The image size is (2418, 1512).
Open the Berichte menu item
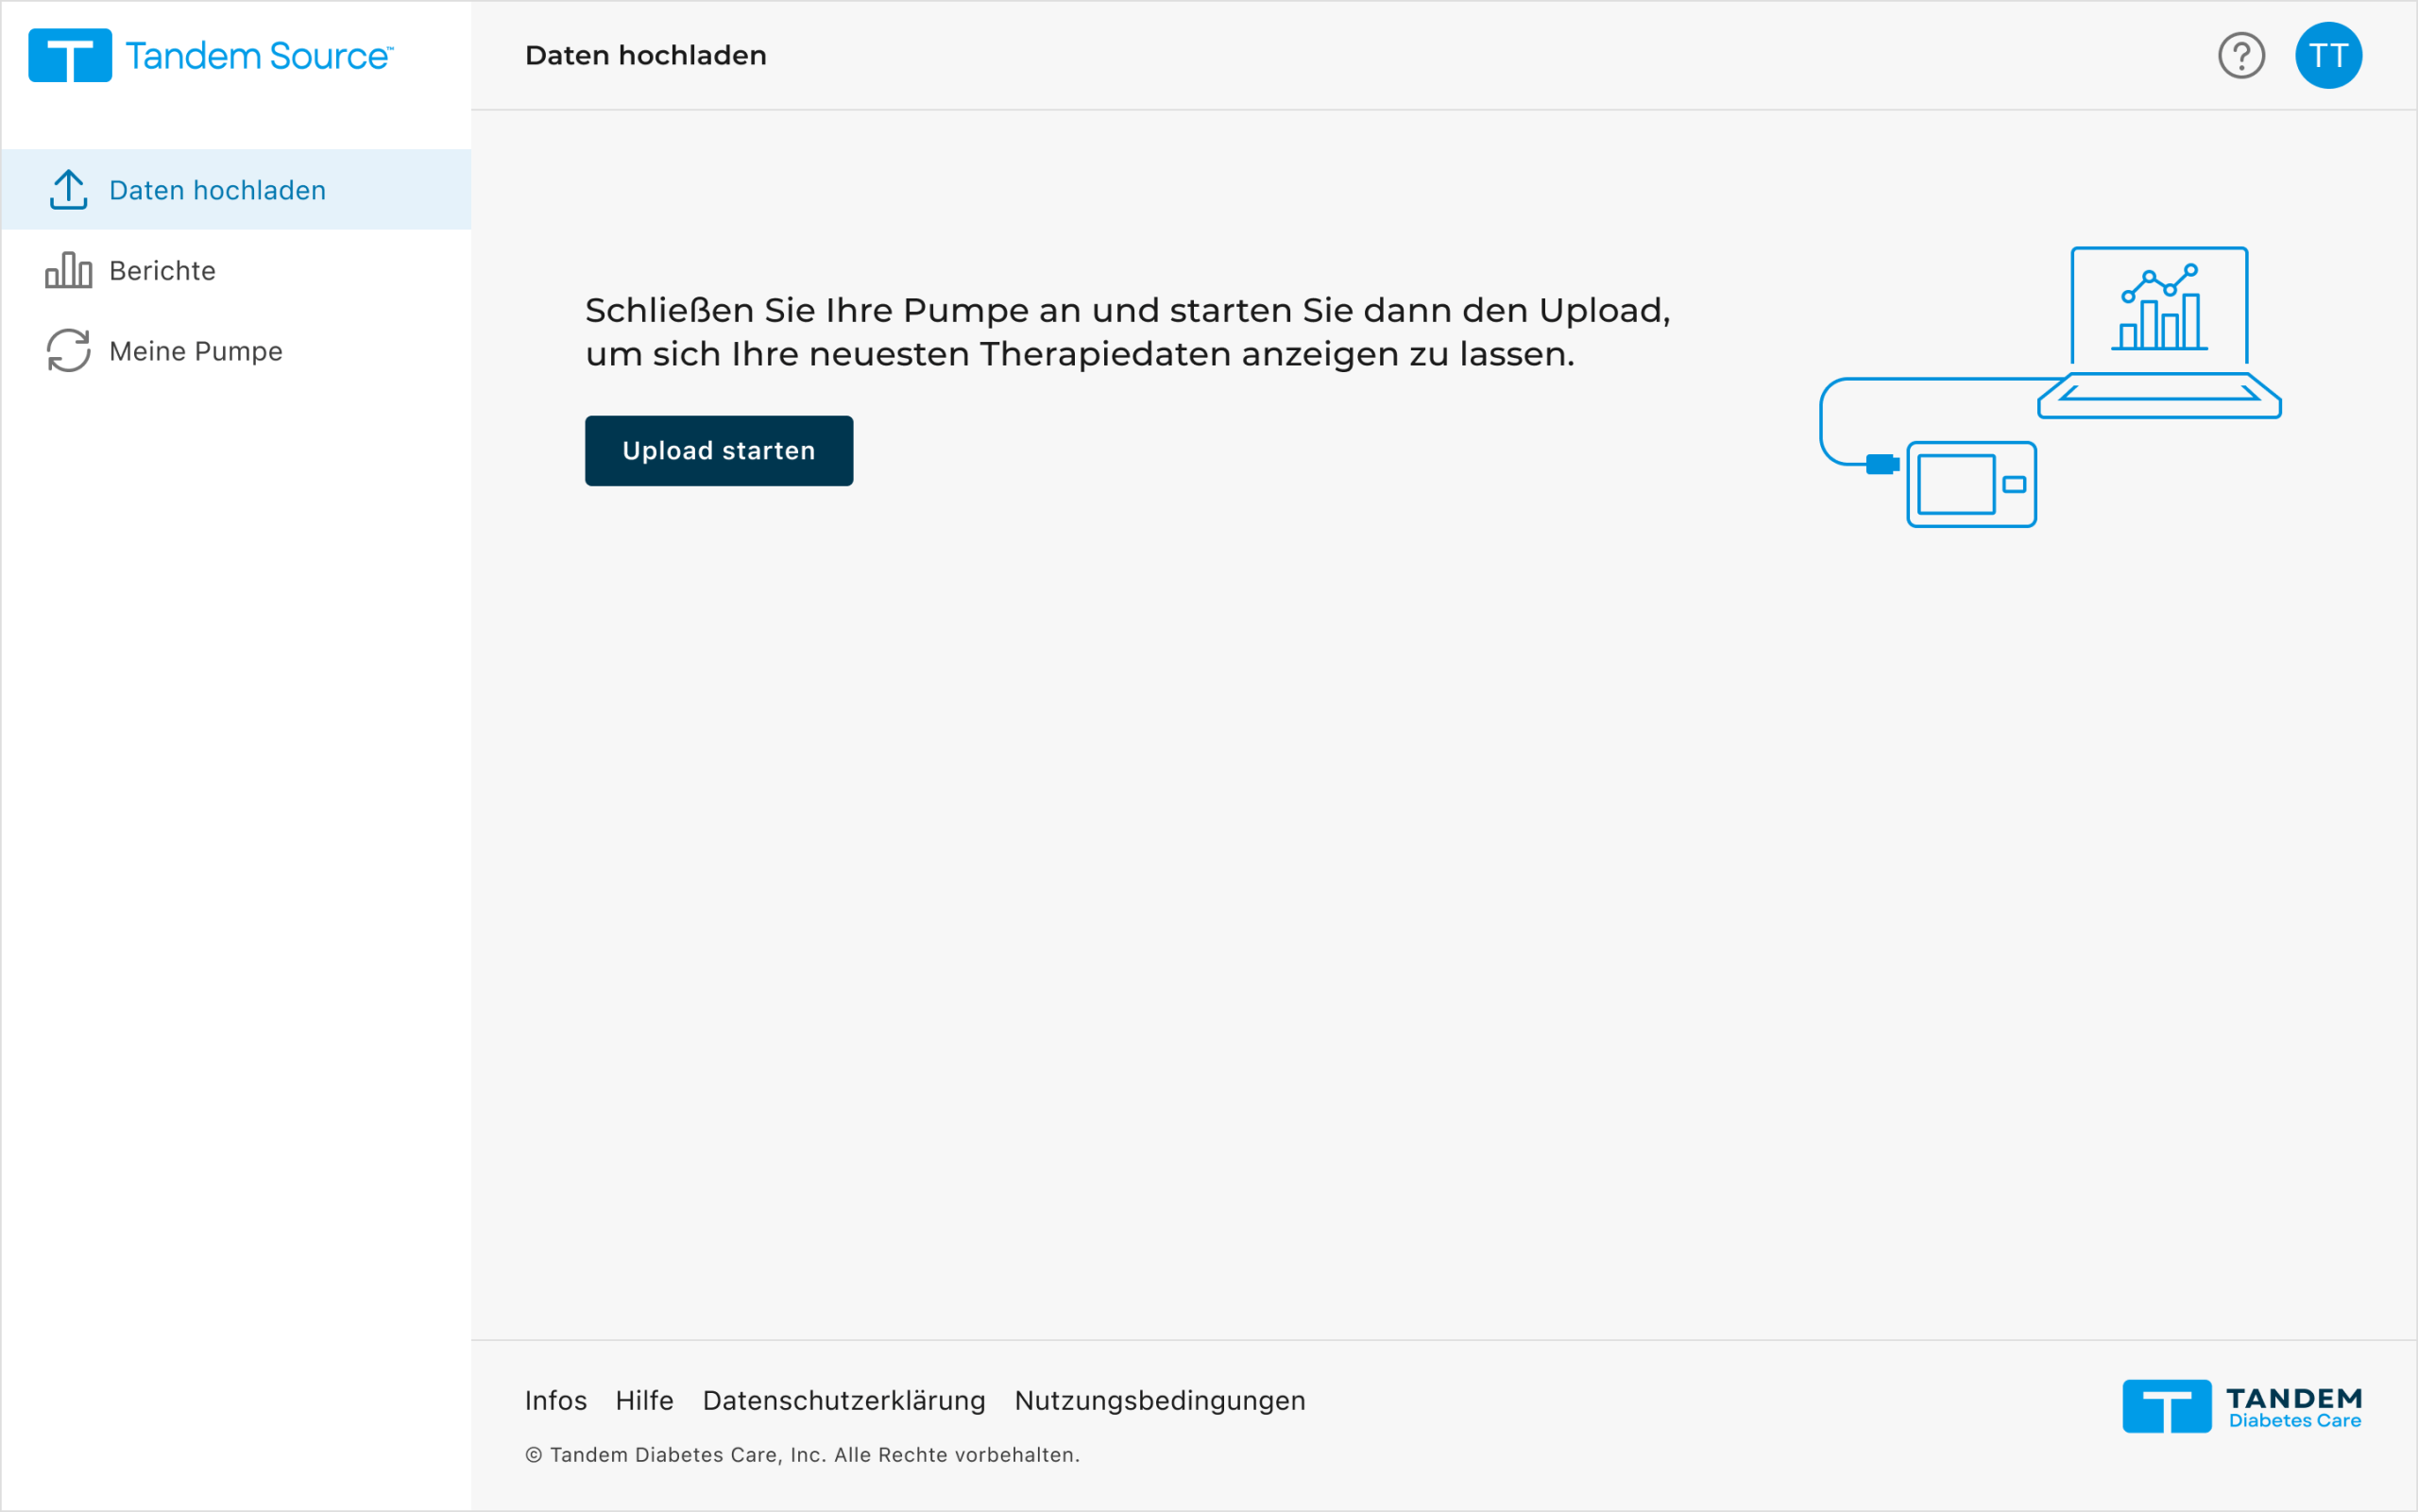162,271
